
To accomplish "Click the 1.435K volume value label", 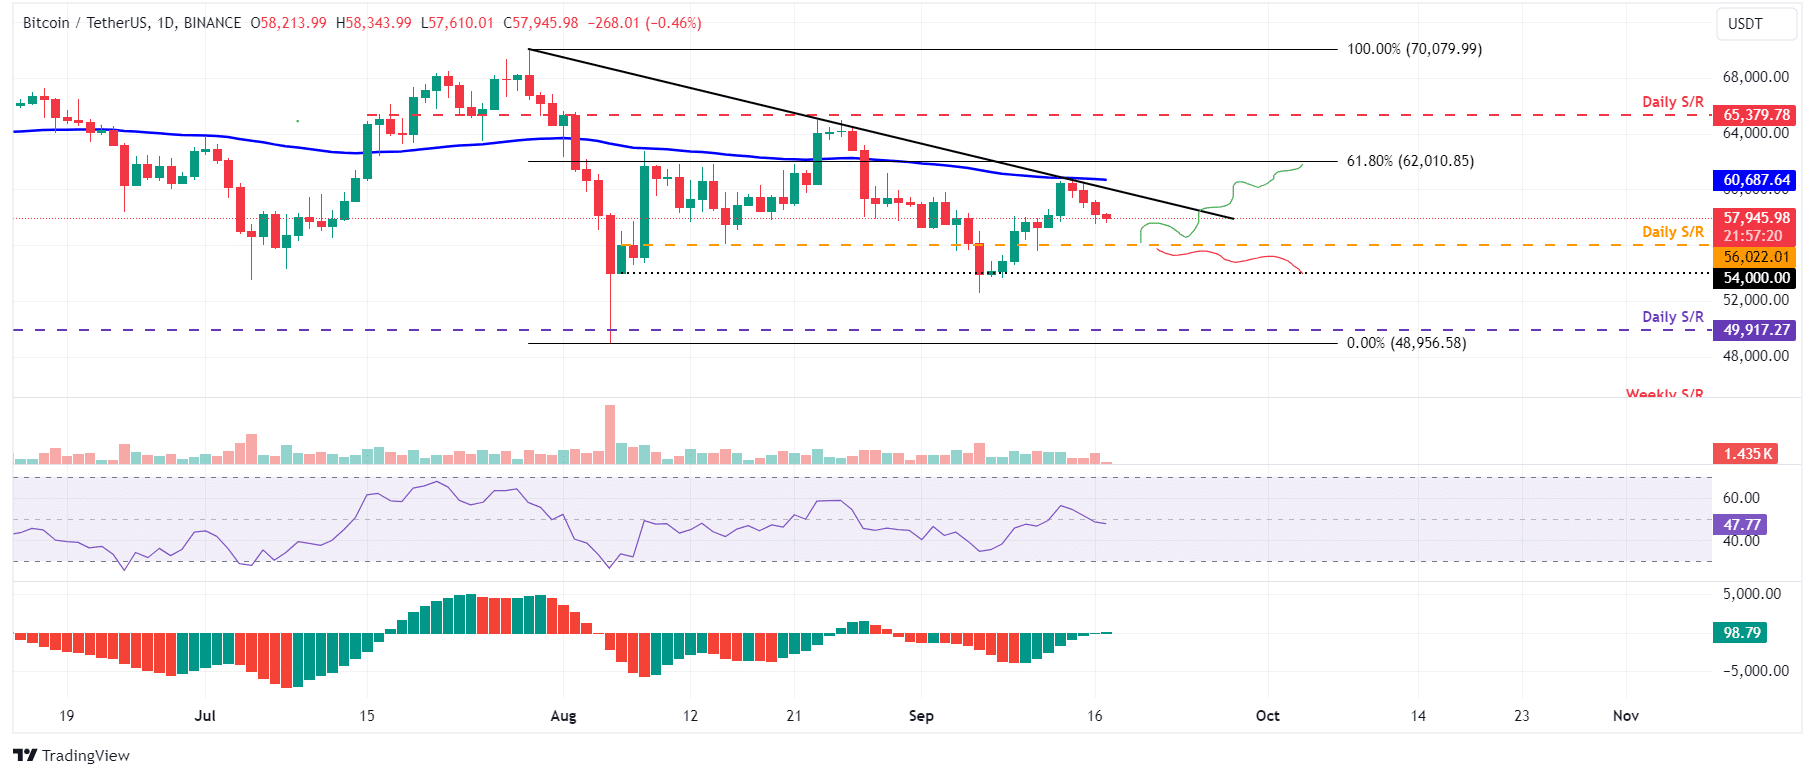I will [x=1746, y=454].
